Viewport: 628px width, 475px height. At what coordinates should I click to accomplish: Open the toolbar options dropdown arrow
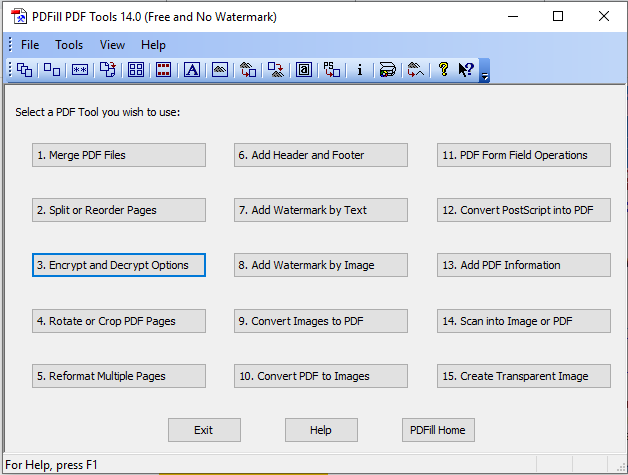point(484,71)
